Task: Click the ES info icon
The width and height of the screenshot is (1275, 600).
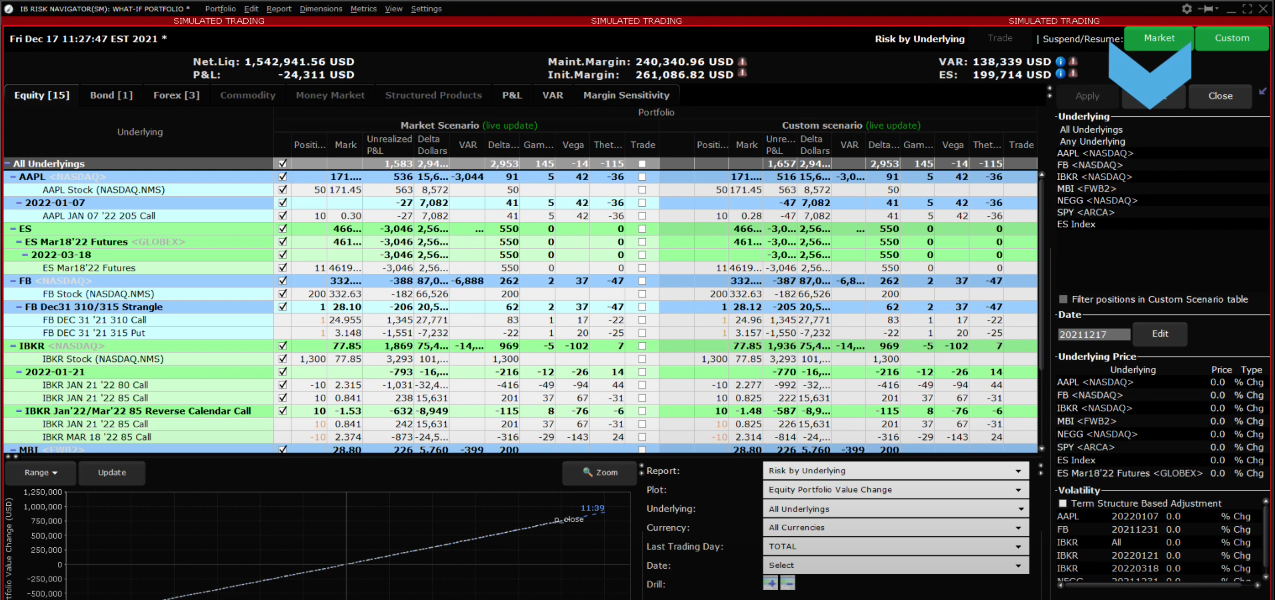Action: click(x=1060, y=75)
